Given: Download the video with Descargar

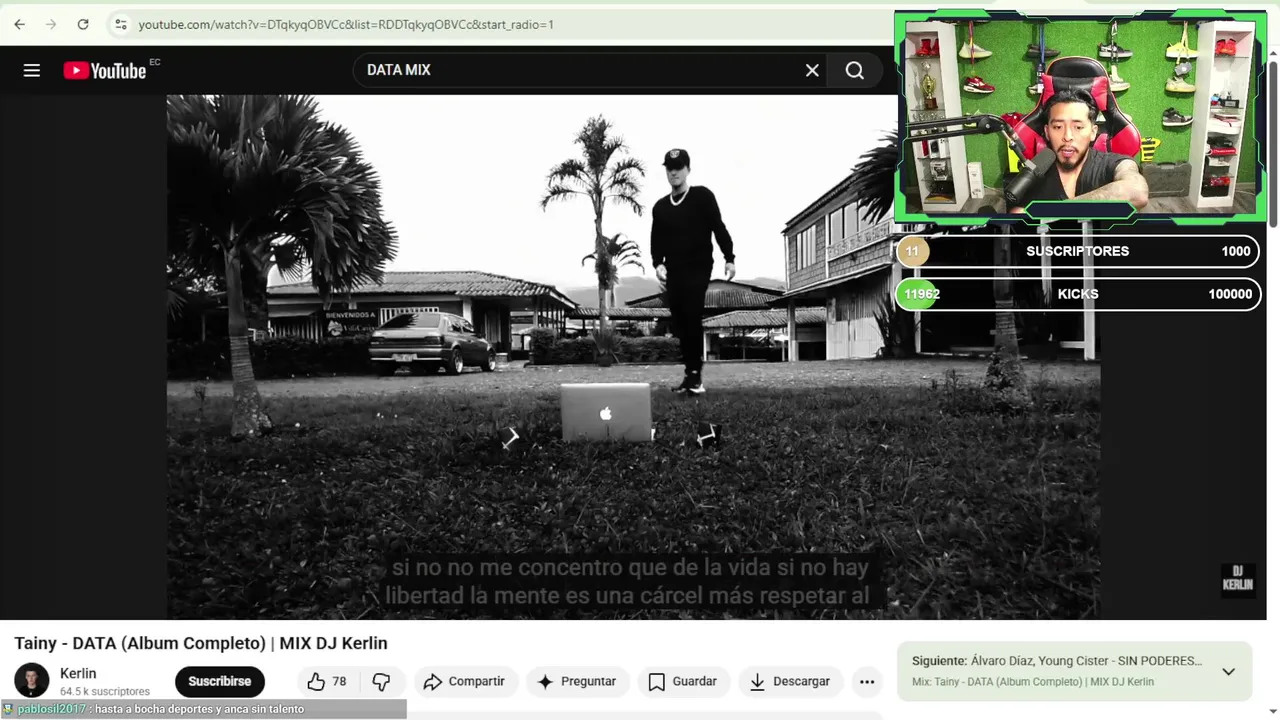Looking at the screenshot, I should click(790, 681).
